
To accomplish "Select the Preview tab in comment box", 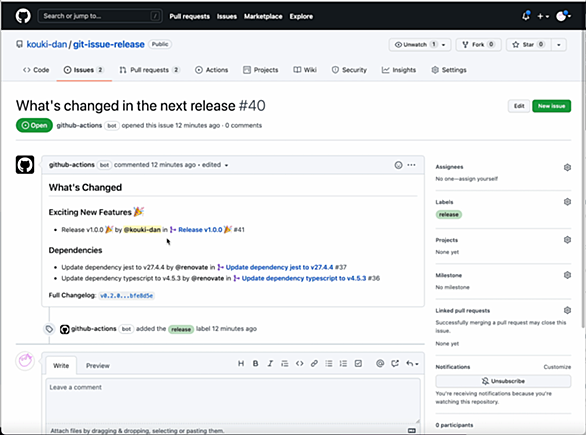I will pyautogui.click(x=98, y=365).
